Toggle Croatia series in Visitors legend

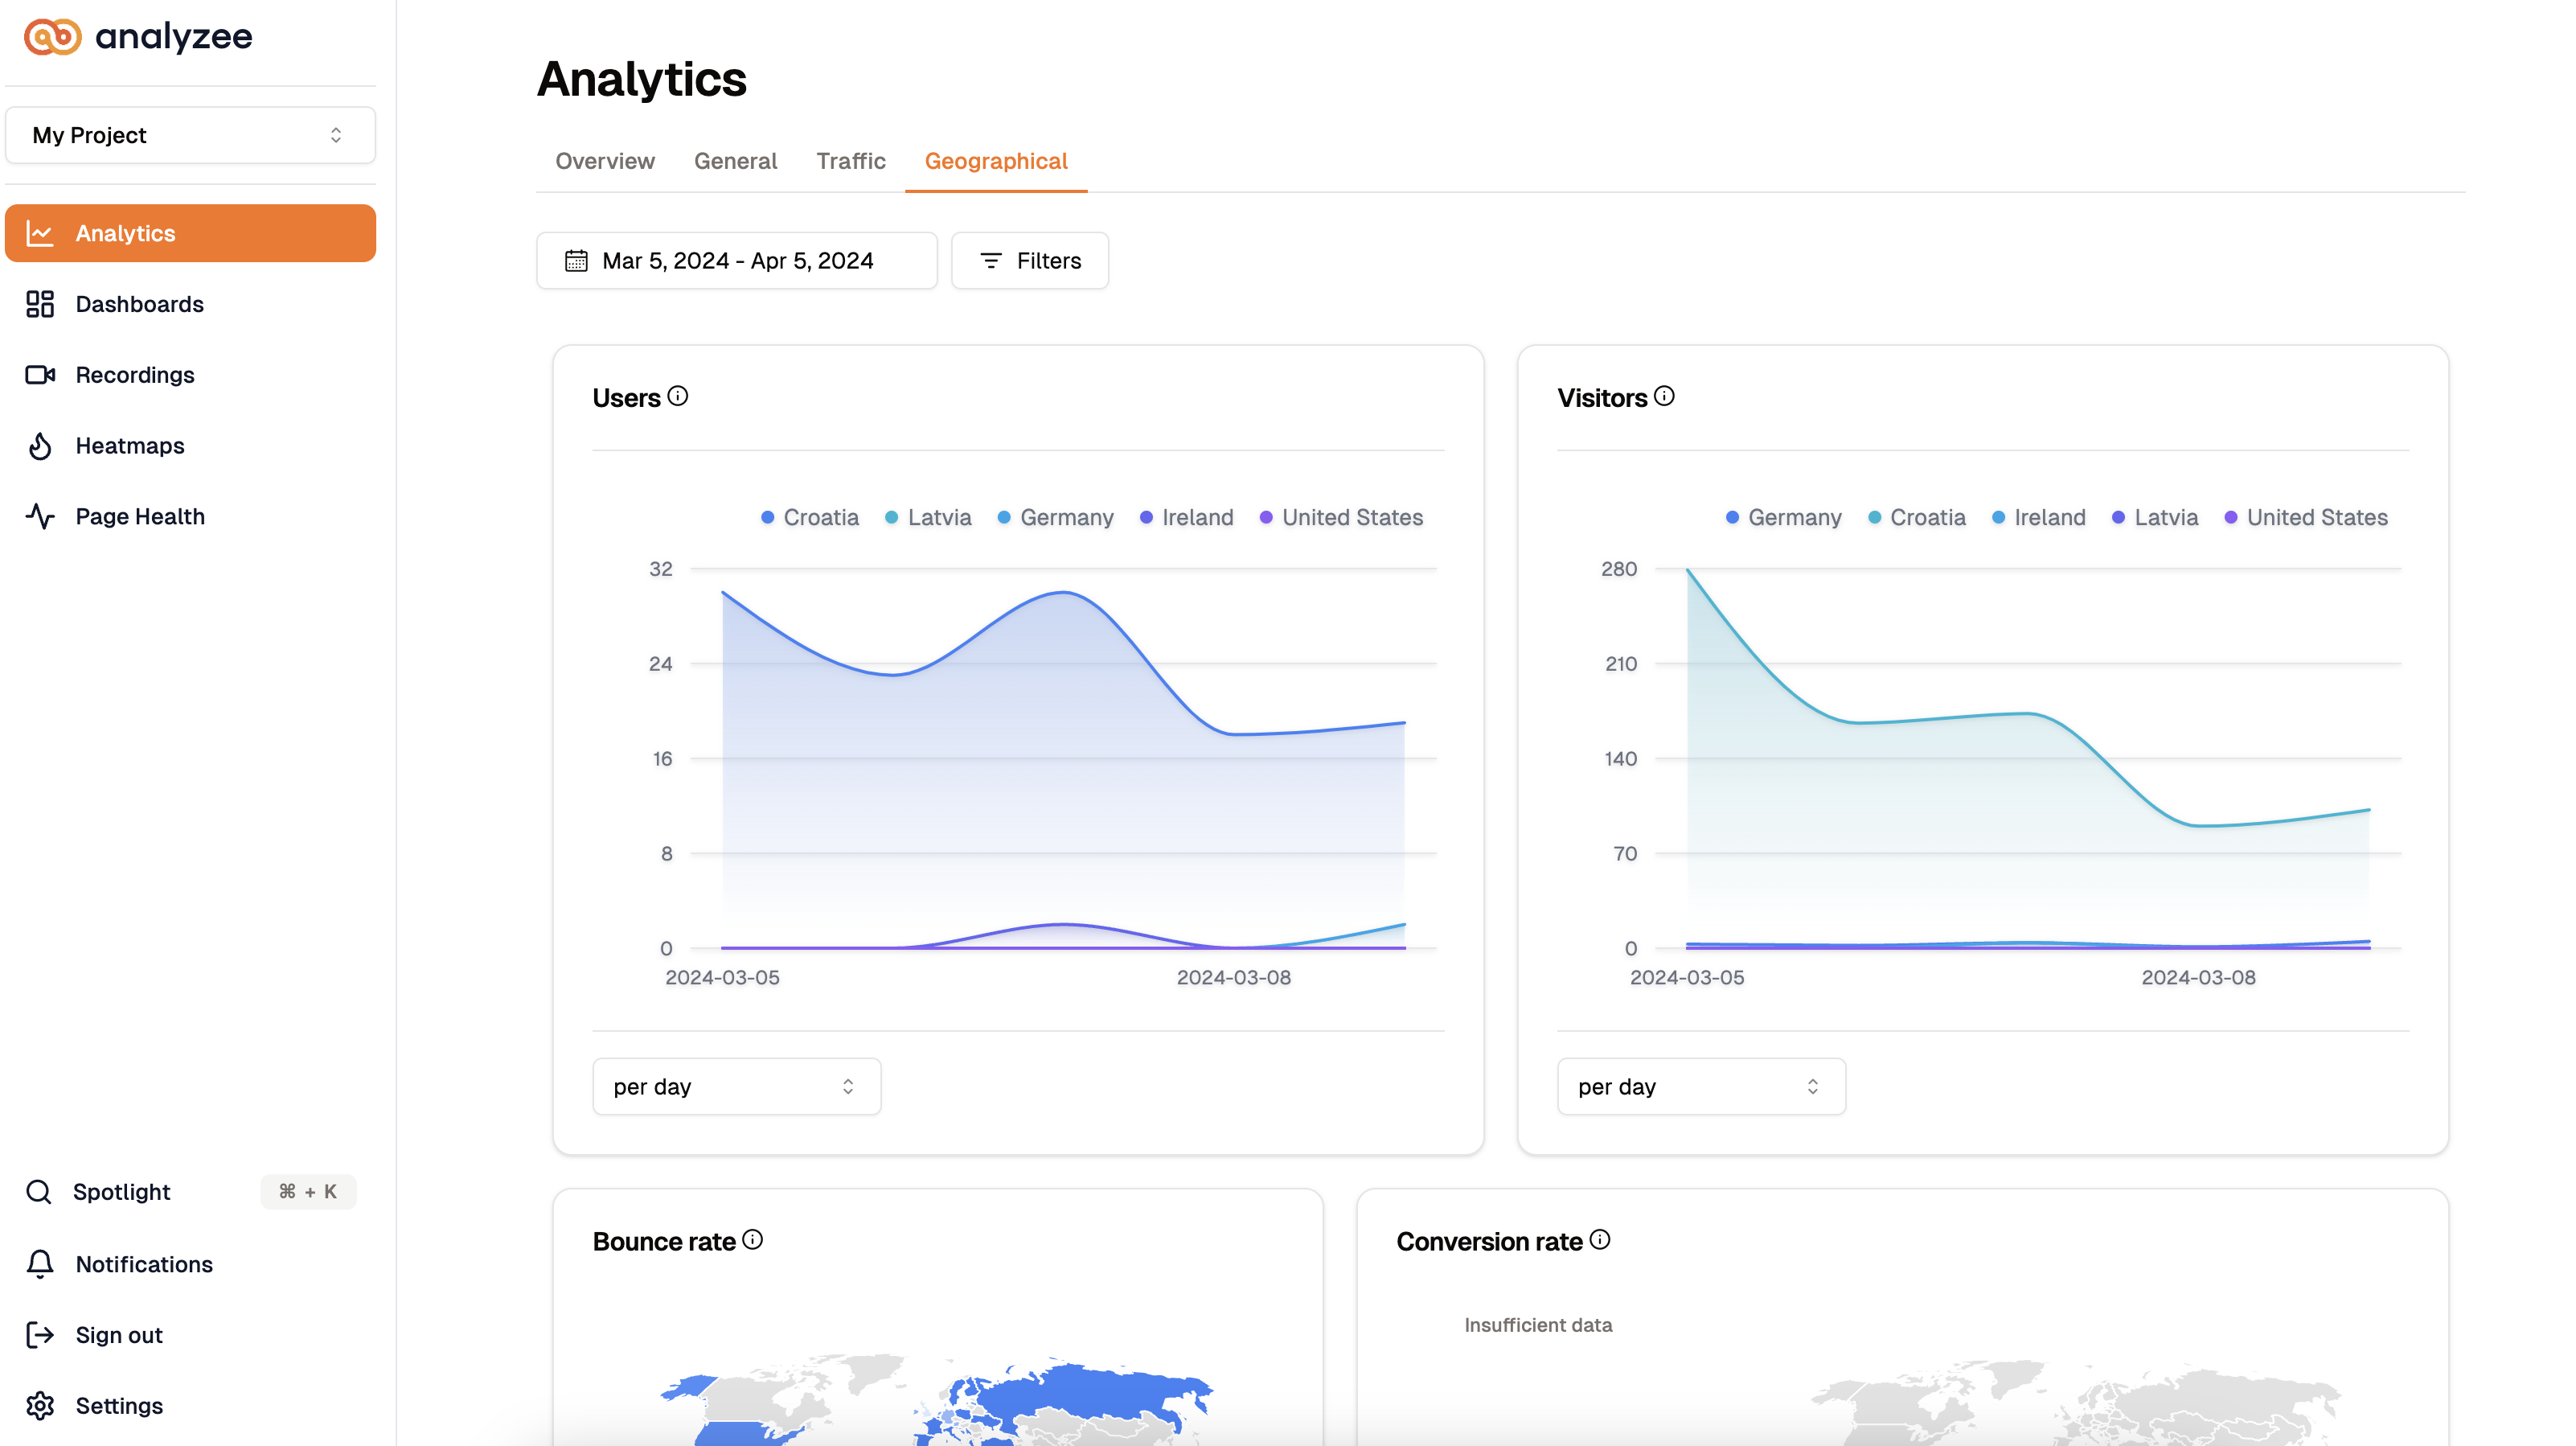1916,518
